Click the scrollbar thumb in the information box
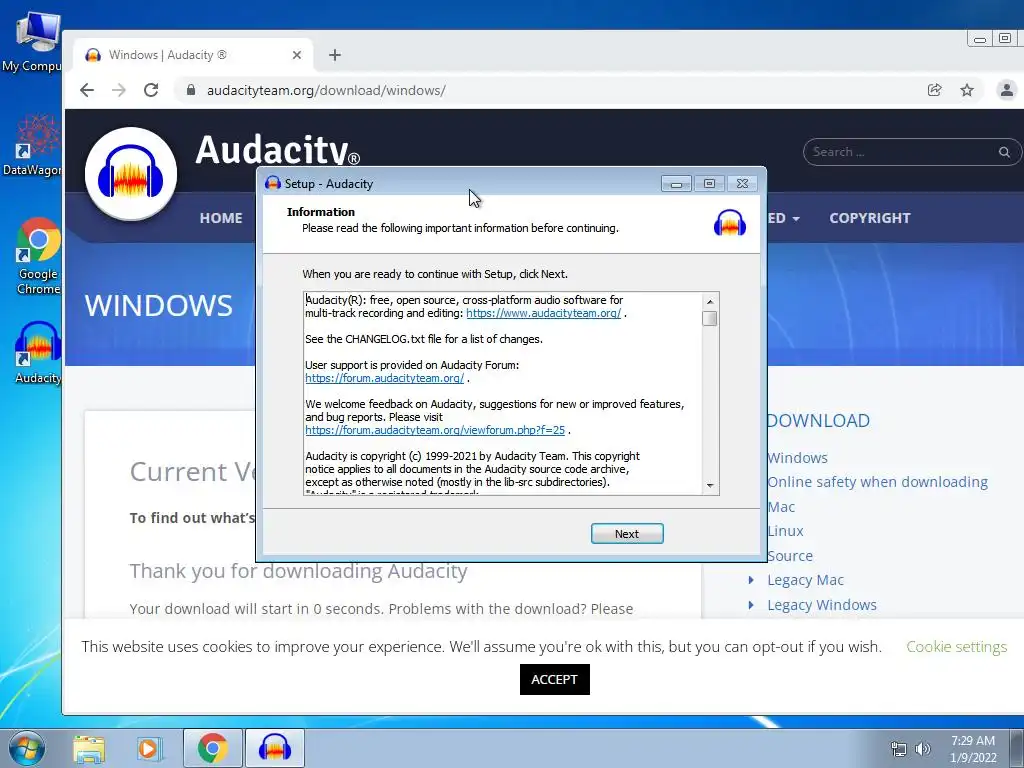This screenshot has width=1024, height=768. pyautogui.click(x=710, y=319)
